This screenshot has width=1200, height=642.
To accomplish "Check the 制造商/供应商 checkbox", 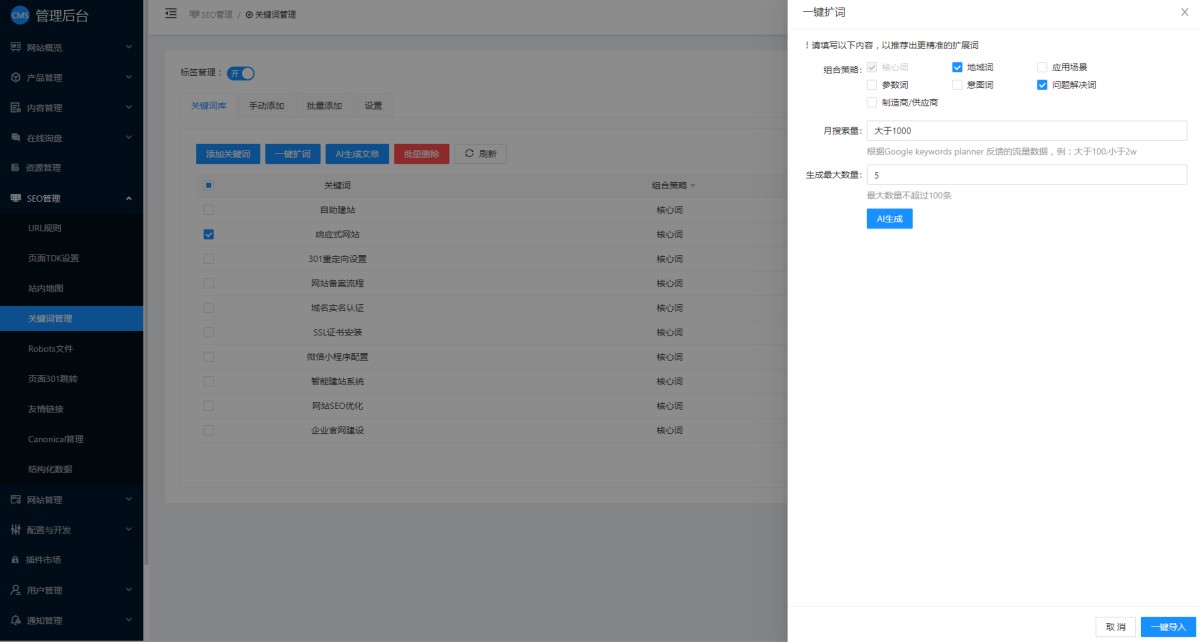I will pyautogui.click(x=872, y=102).
